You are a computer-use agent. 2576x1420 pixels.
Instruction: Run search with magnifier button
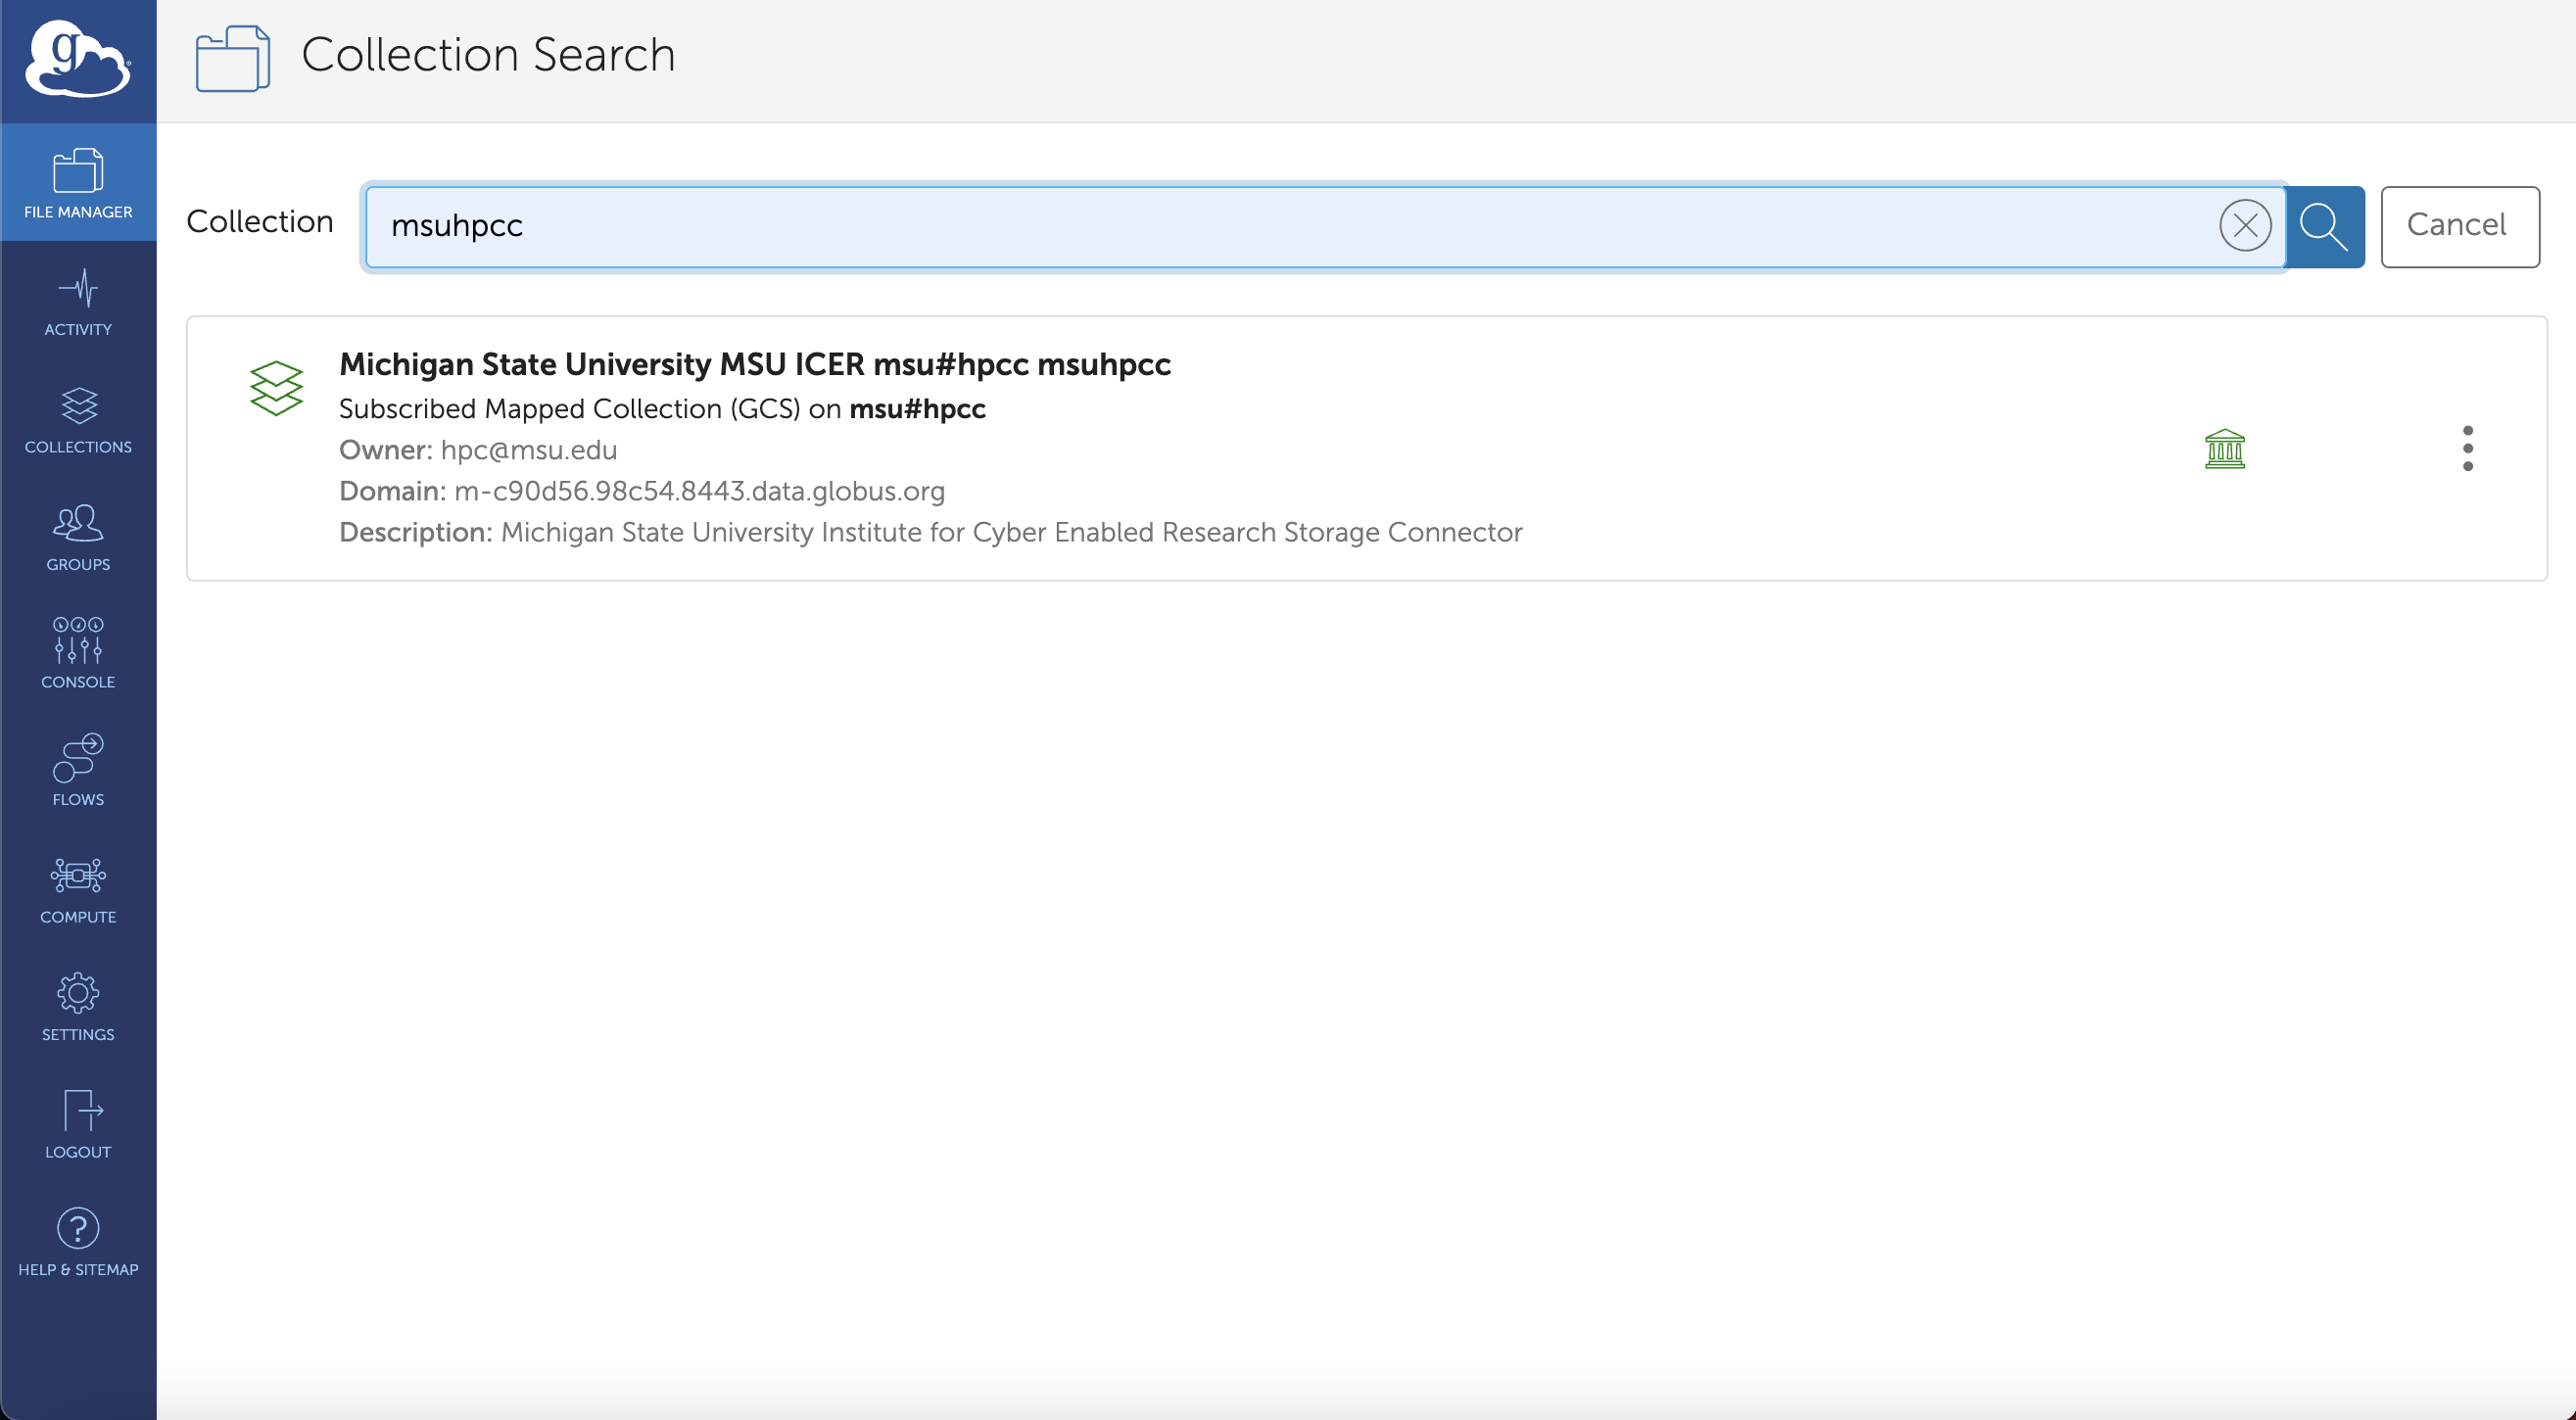(x=2325, y=226)
